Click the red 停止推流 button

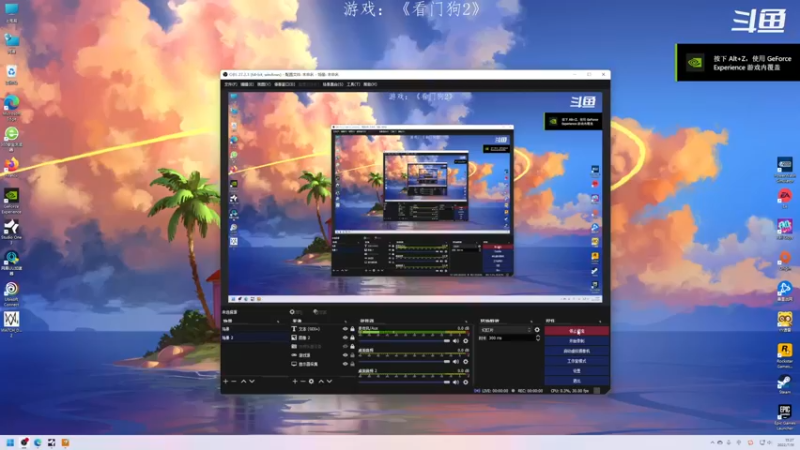tap(577, 331)
